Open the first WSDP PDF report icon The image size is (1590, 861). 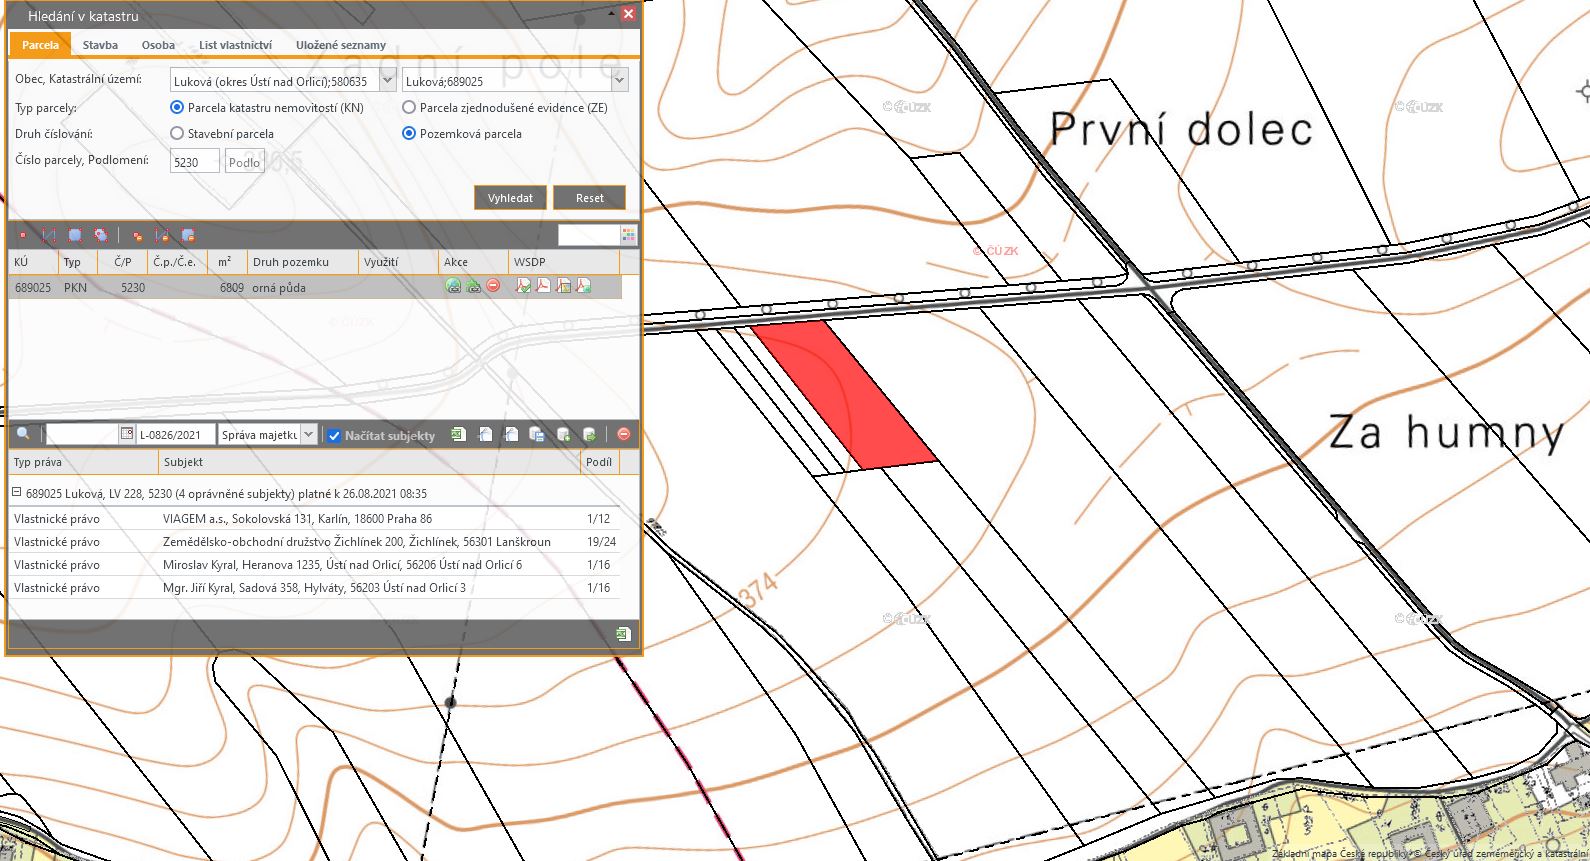coord(523,287)
